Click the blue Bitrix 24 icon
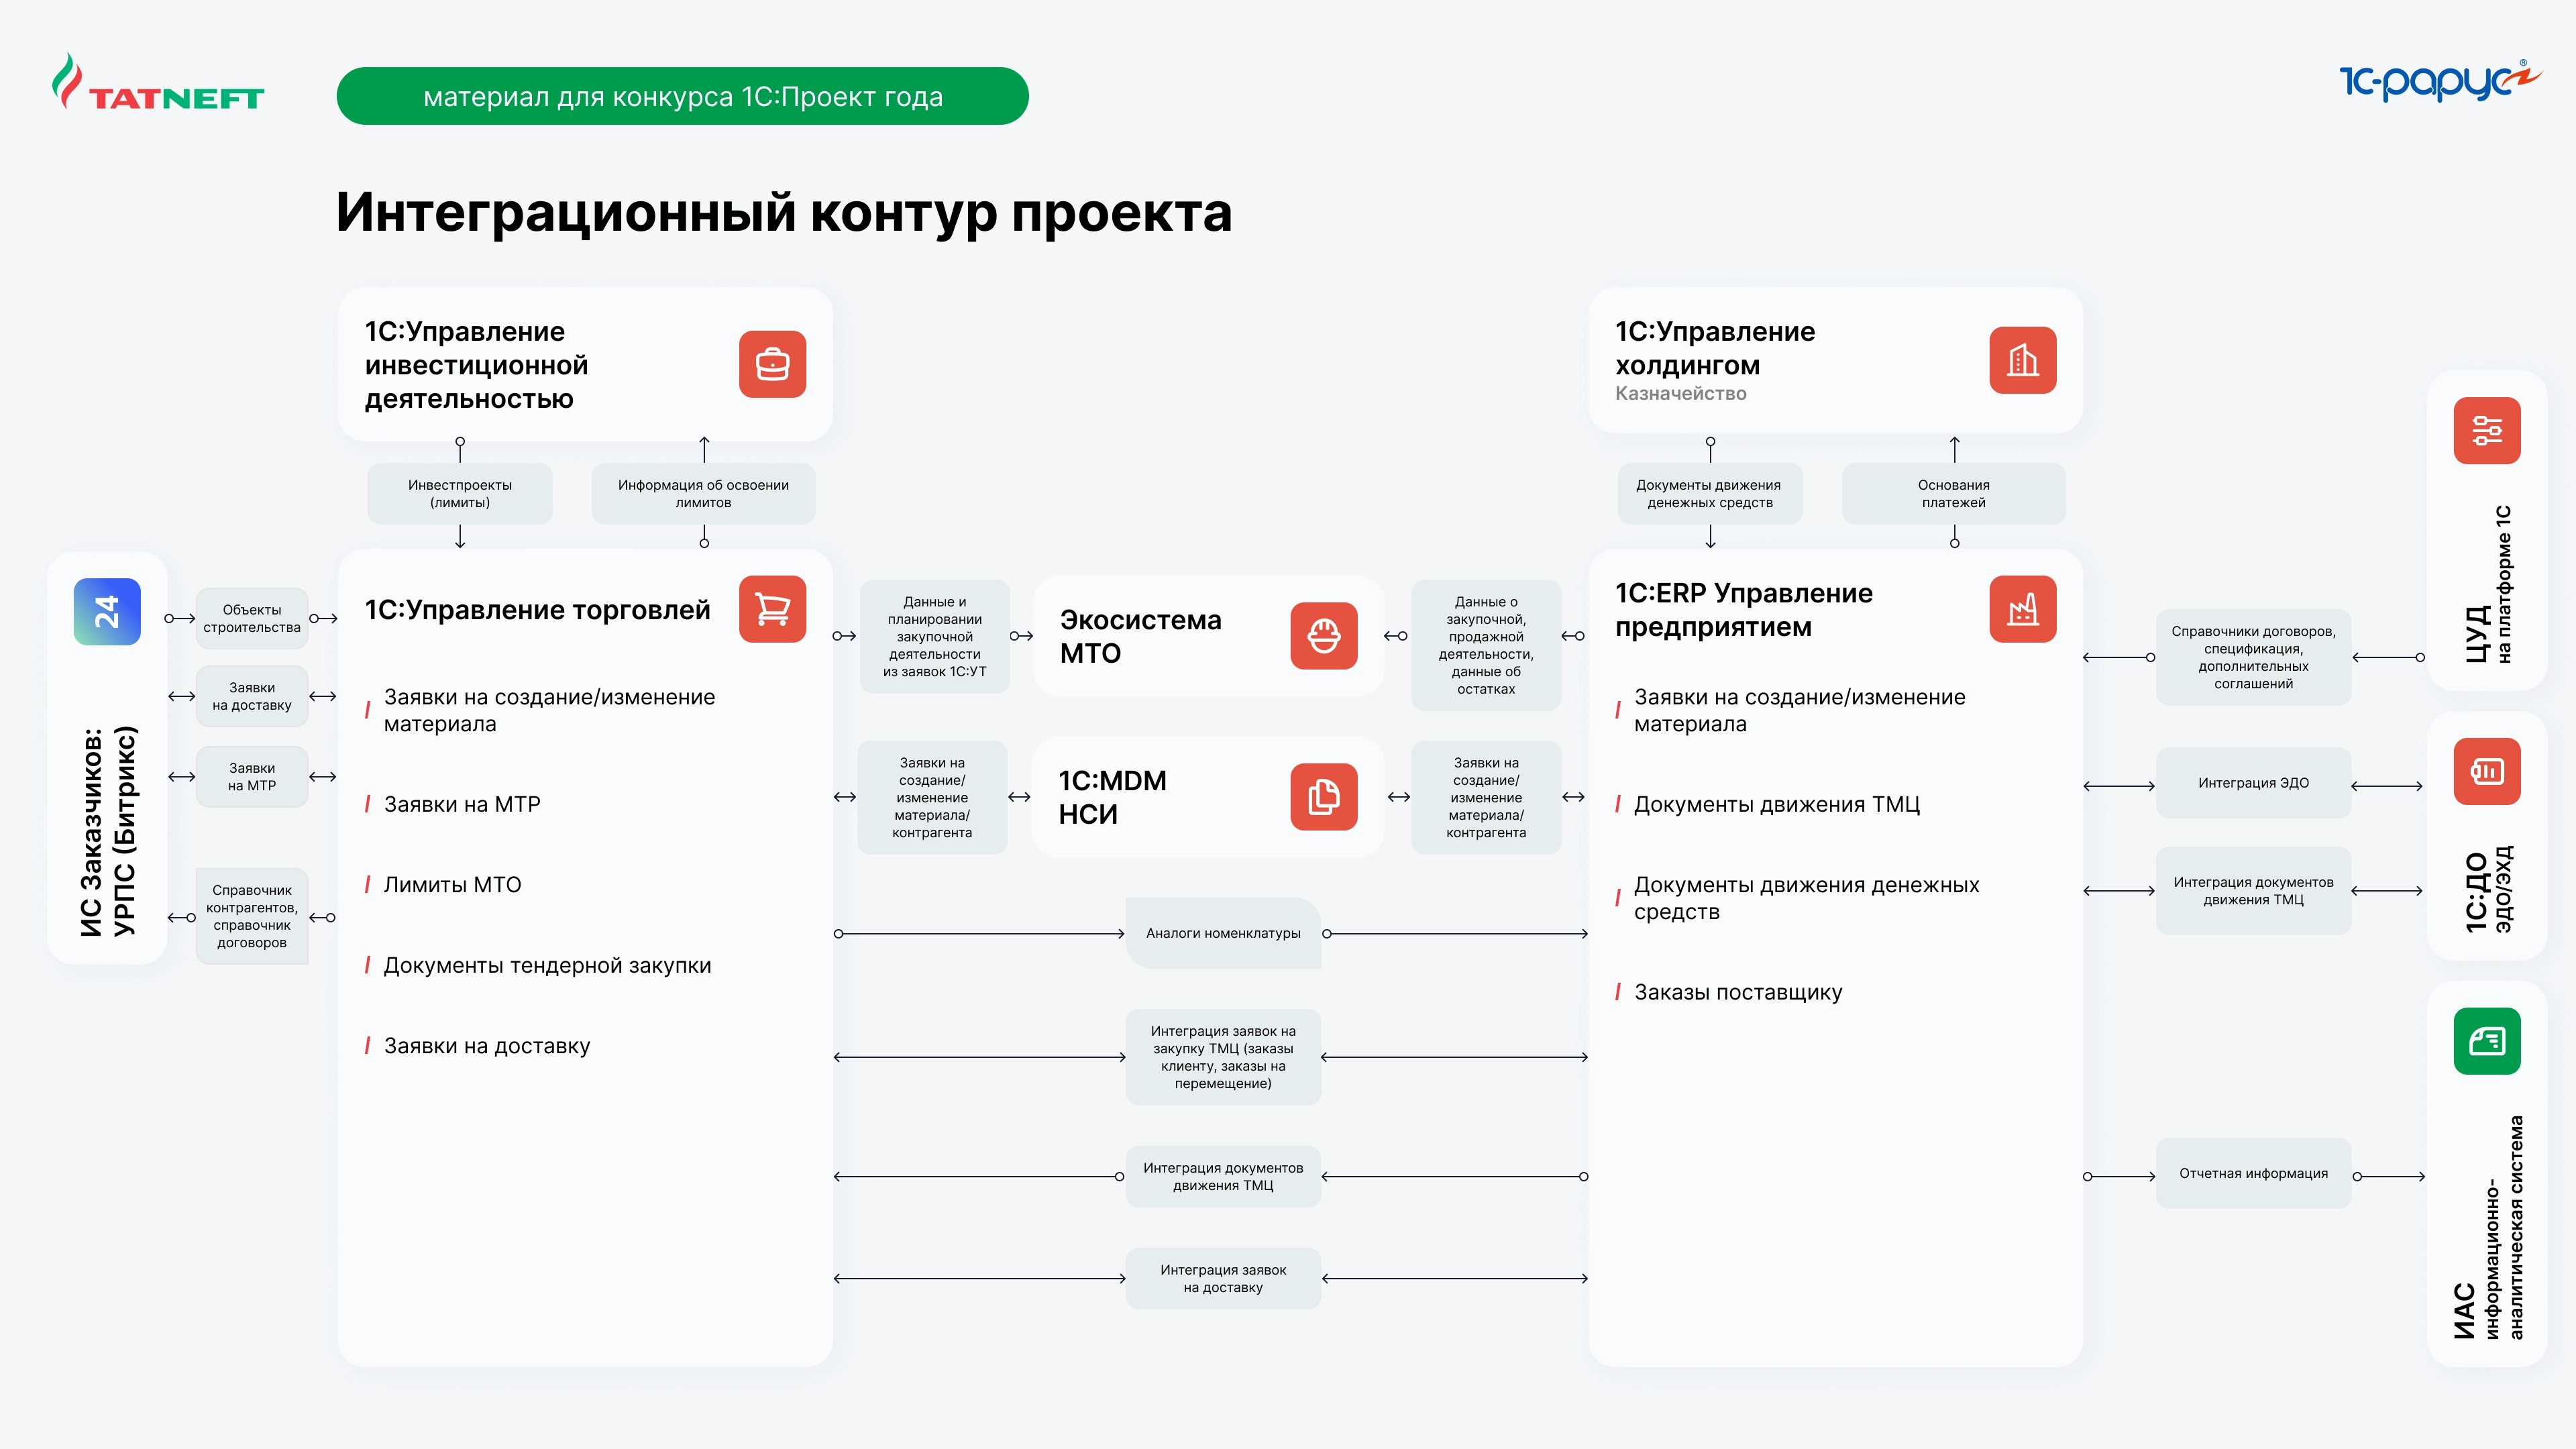 click(x=107, y=611)
